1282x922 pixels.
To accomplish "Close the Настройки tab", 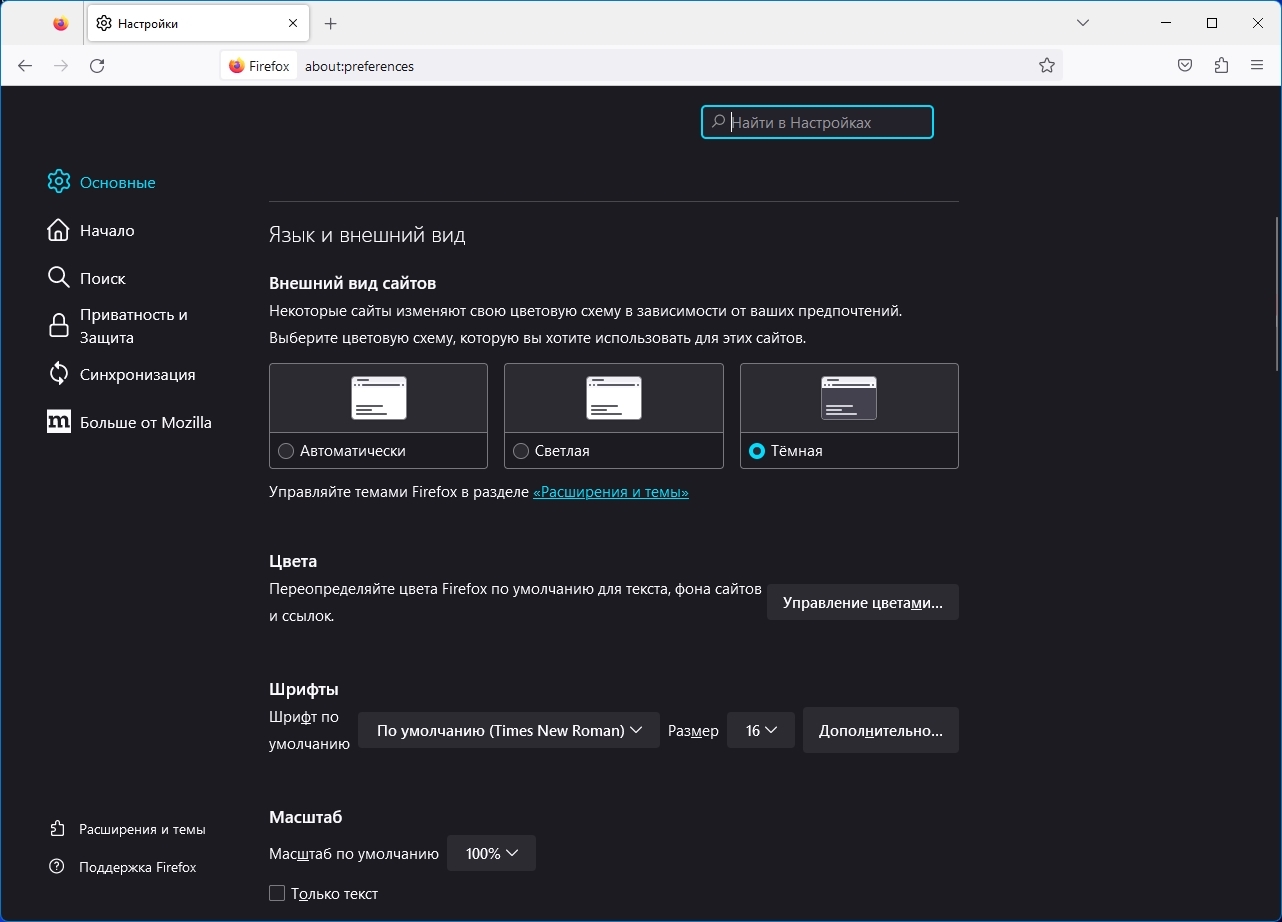I will pyautogui.click(x=293, y=23).
